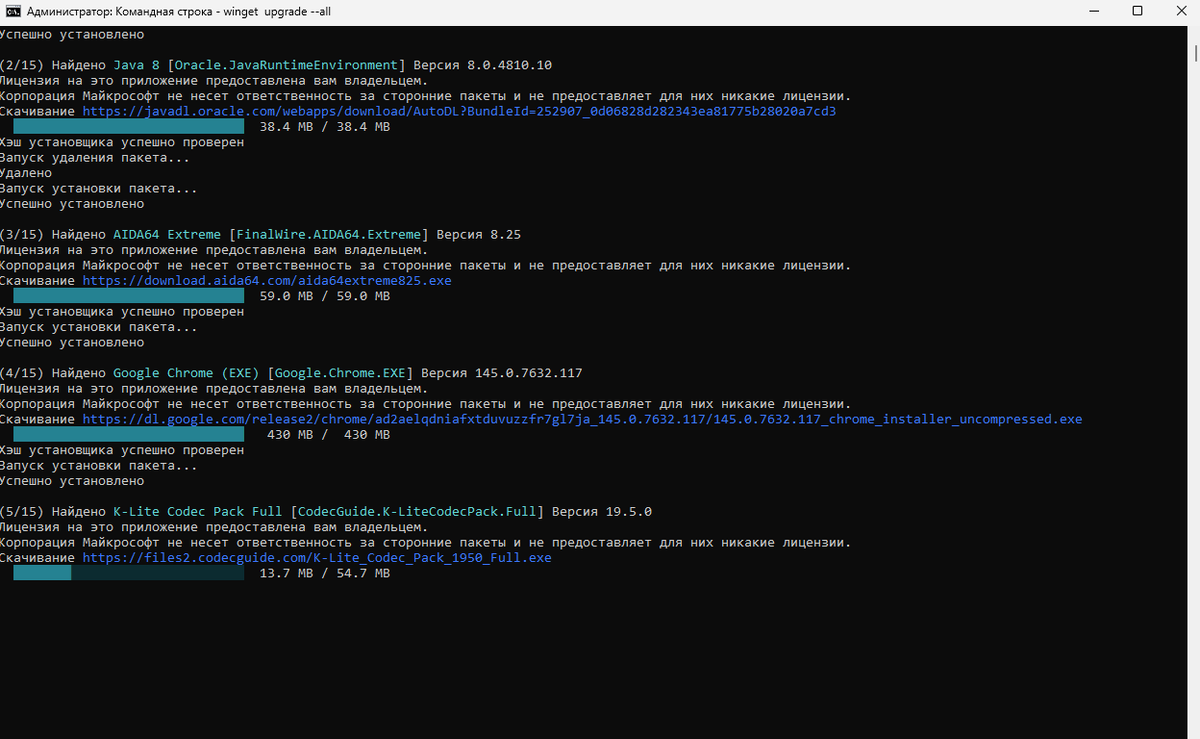Click the text 'CodecGuide.K-LiteCodecPack.Full'
The image size is (1200, 739).
[x=417, y=512]
